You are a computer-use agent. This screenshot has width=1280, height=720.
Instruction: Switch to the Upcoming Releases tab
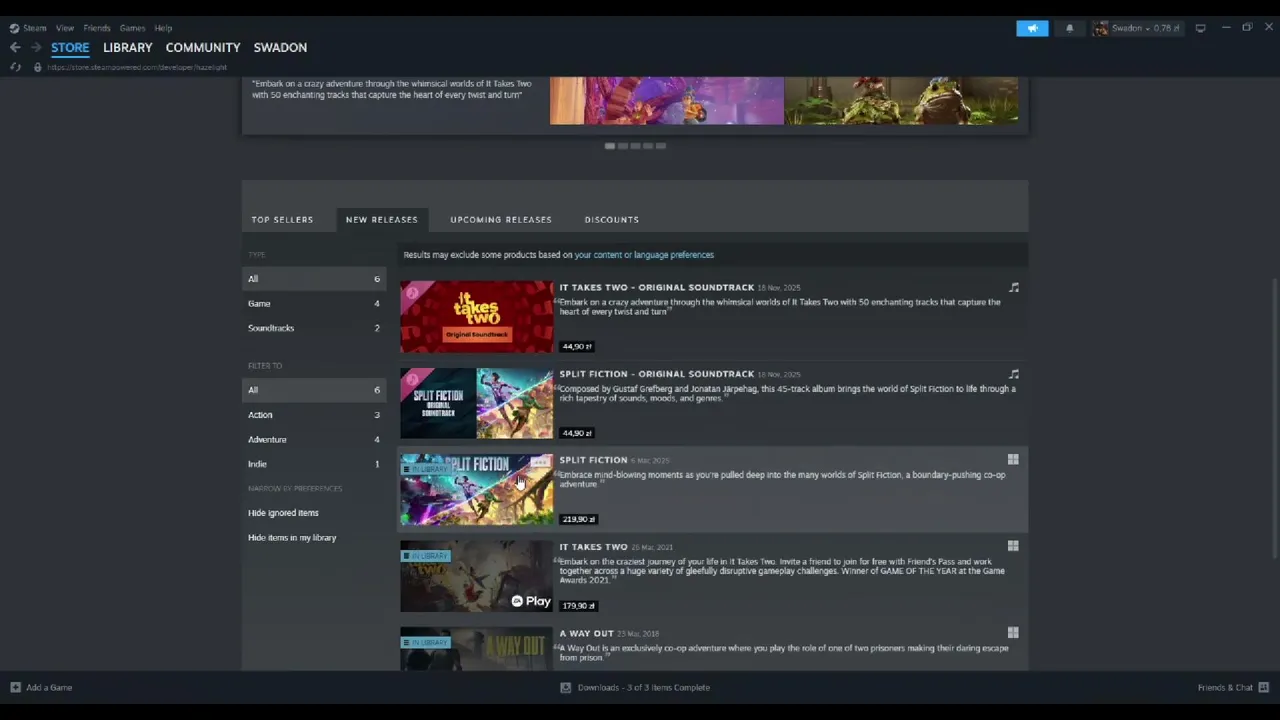point(501,219)
